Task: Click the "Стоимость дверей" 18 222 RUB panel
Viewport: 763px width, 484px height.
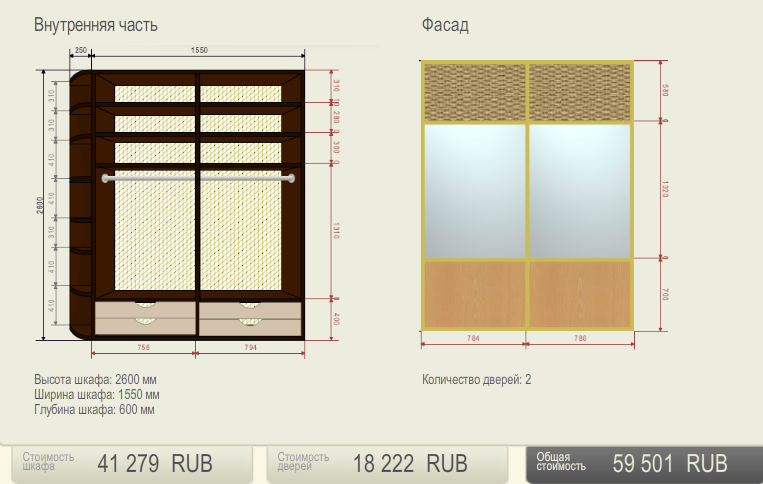Action: click(387, 465)
